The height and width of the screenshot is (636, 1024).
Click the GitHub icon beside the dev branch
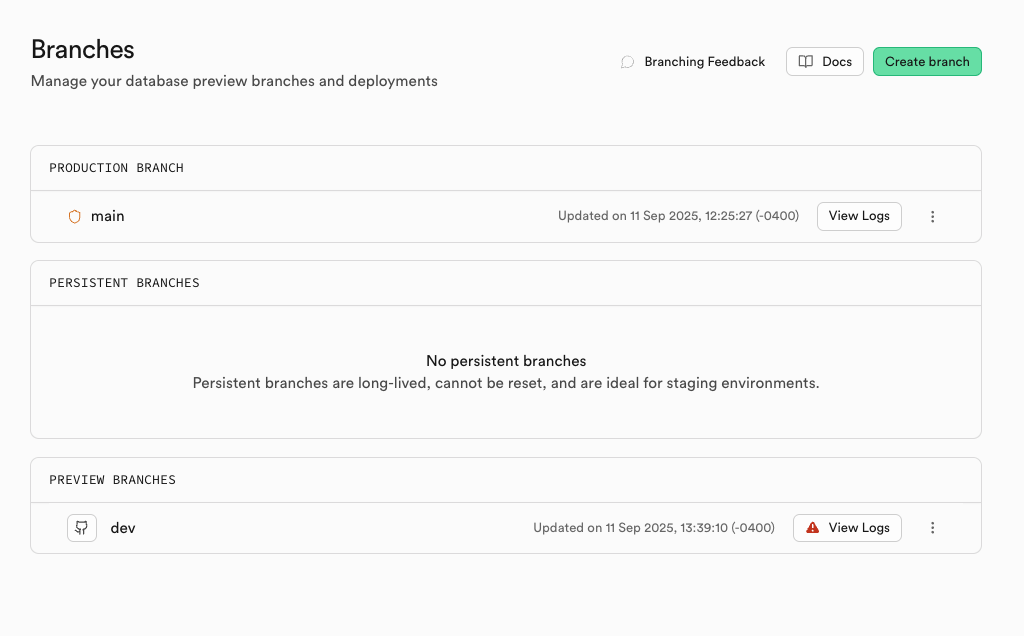(x=82, y=528)
